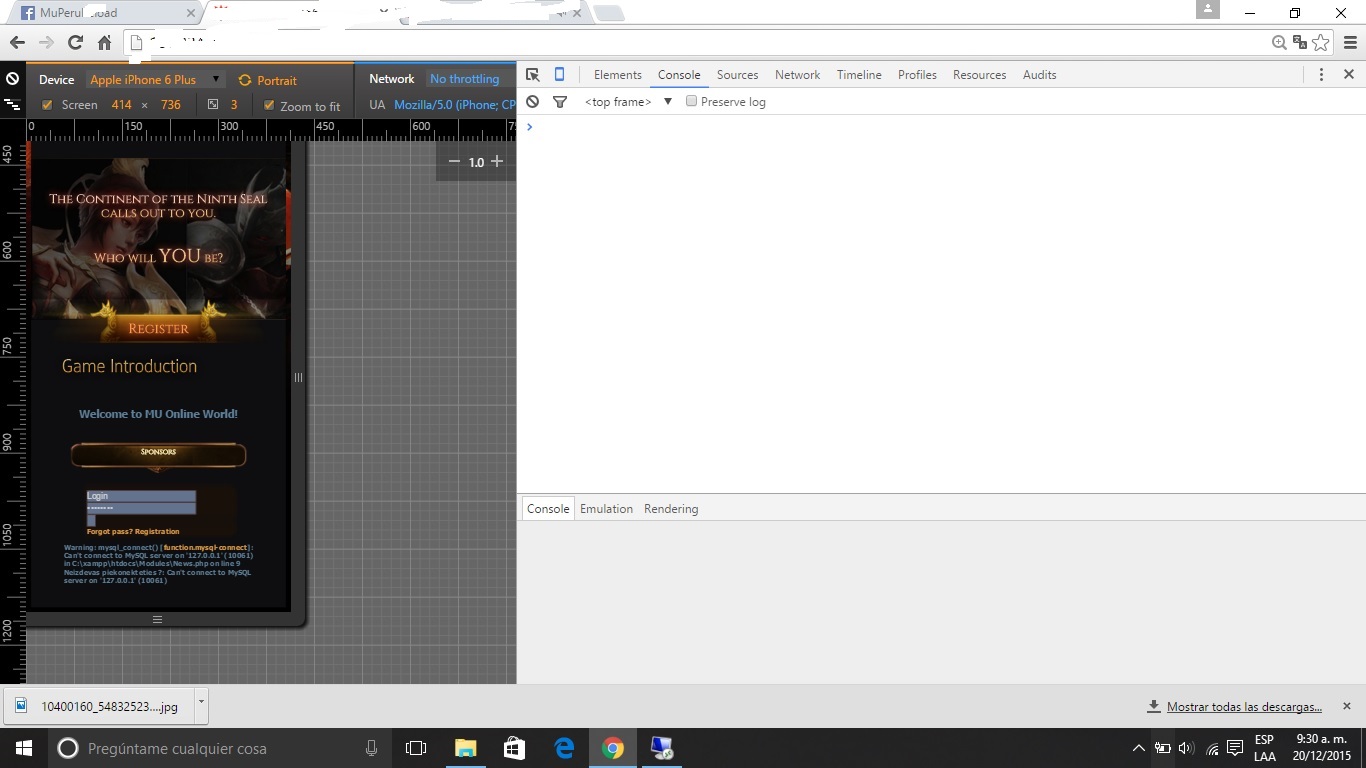Viewport: 1366px width, 768px height.
Task: Zoom out the emulated viewport
Action: [x=454, y=162]
